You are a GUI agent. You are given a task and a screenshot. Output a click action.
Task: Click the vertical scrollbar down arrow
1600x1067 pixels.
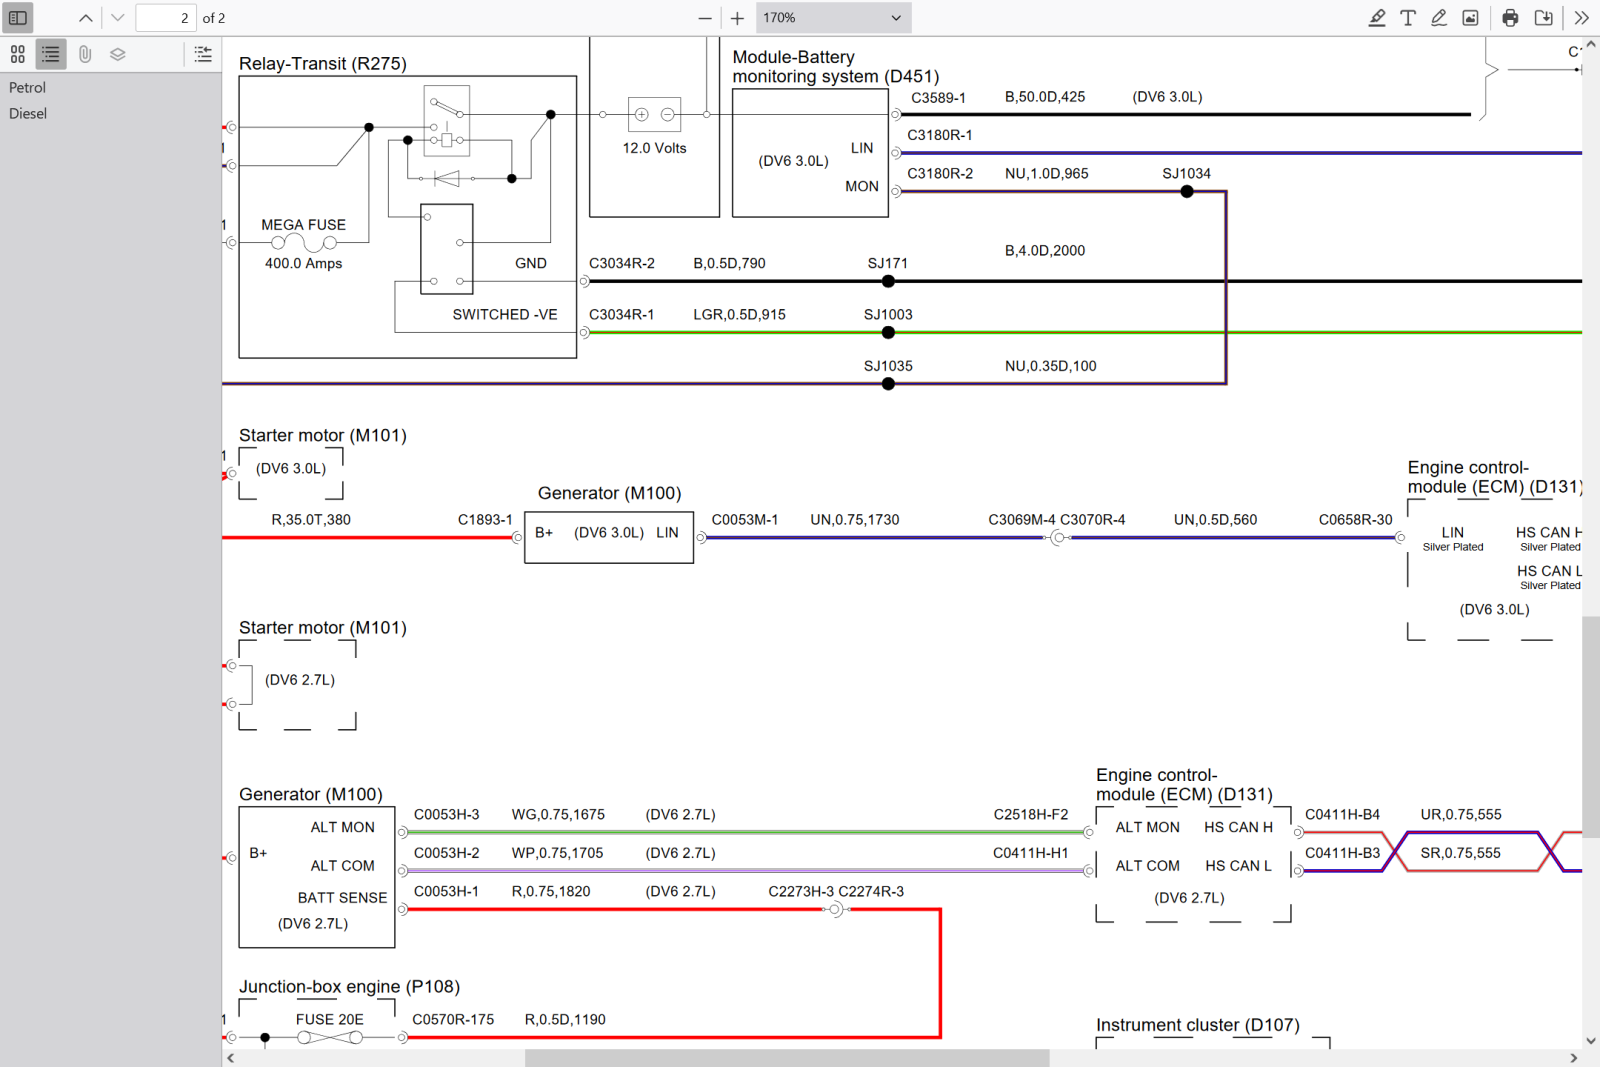pos(1591,1041)
